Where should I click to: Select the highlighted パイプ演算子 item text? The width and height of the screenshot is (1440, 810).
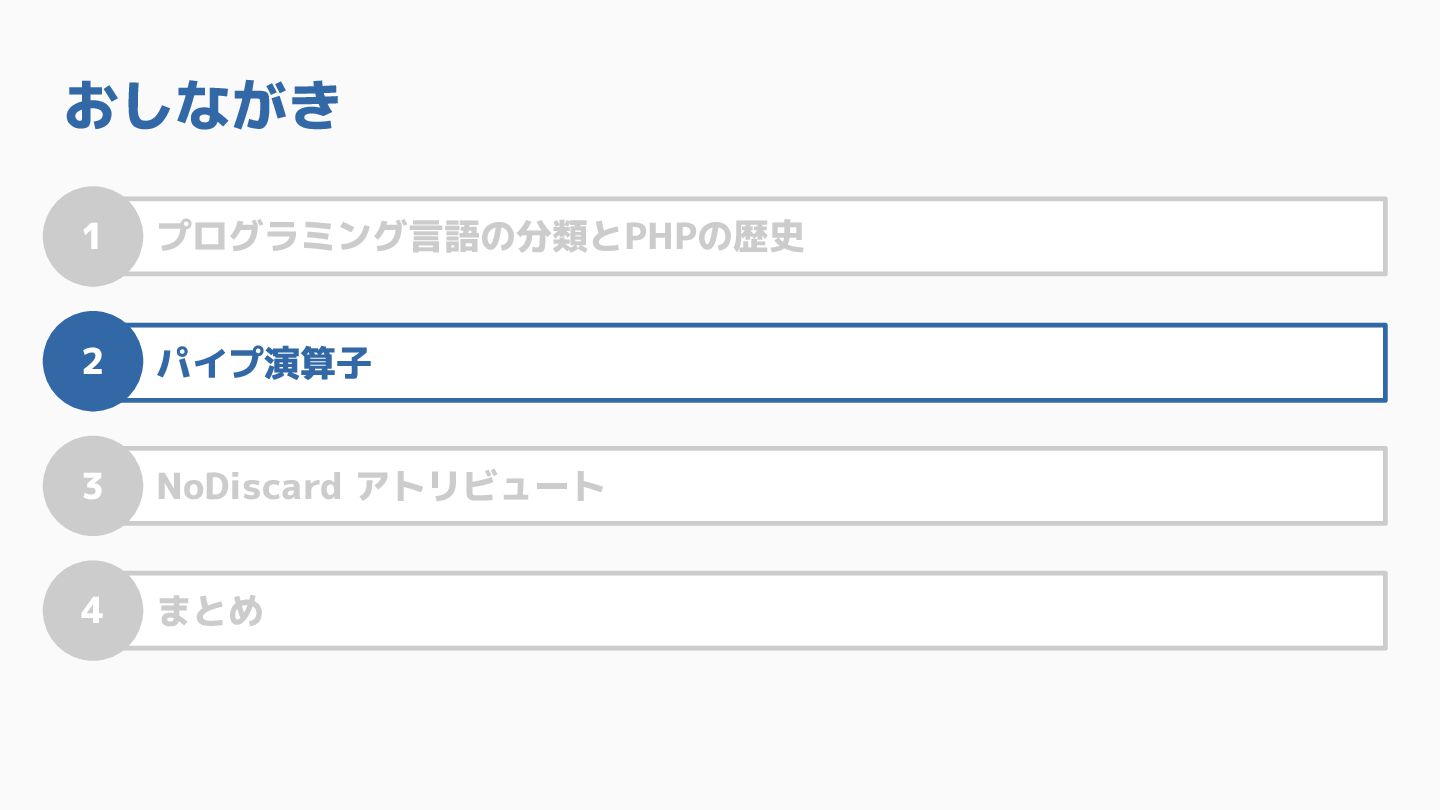coord(264,362)
